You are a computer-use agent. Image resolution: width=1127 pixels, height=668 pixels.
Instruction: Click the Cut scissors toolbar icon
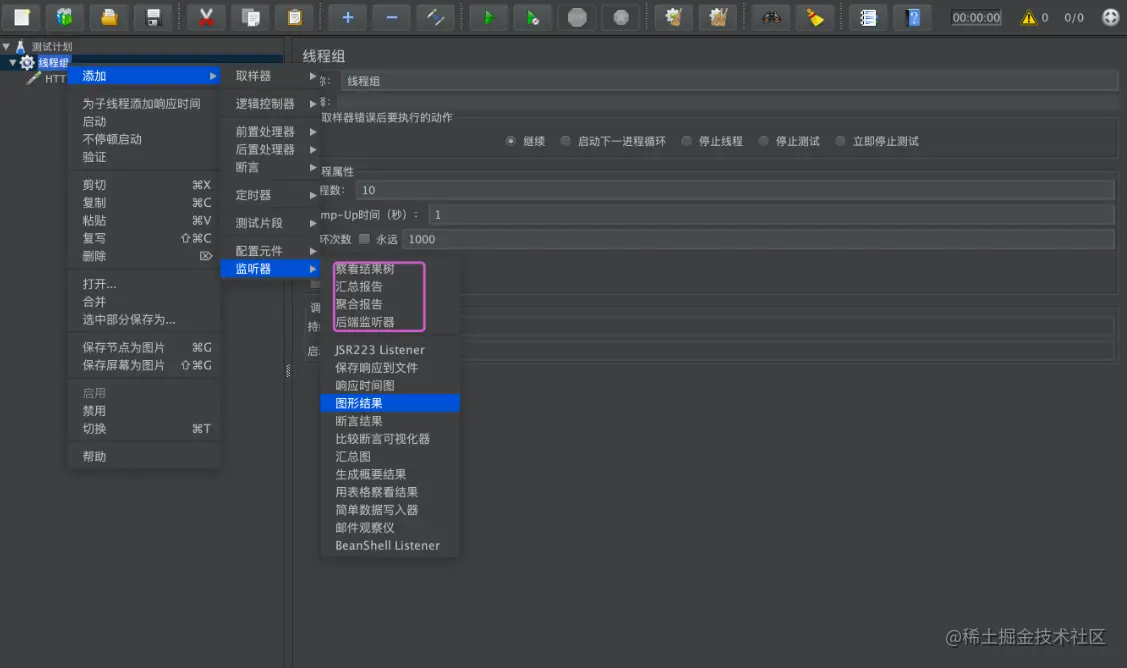[206, 17]
